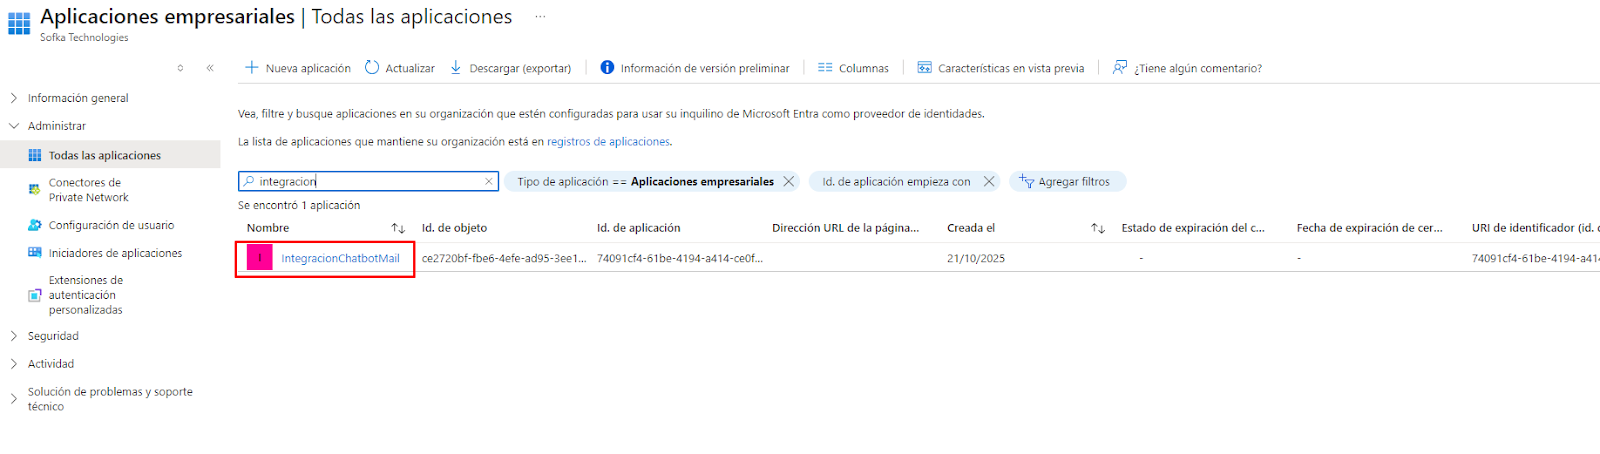The height and width of the screenshot is (454, 1600).
Task: Remove Id. de aplicación empieza con filter
Action: click(989, 182)
